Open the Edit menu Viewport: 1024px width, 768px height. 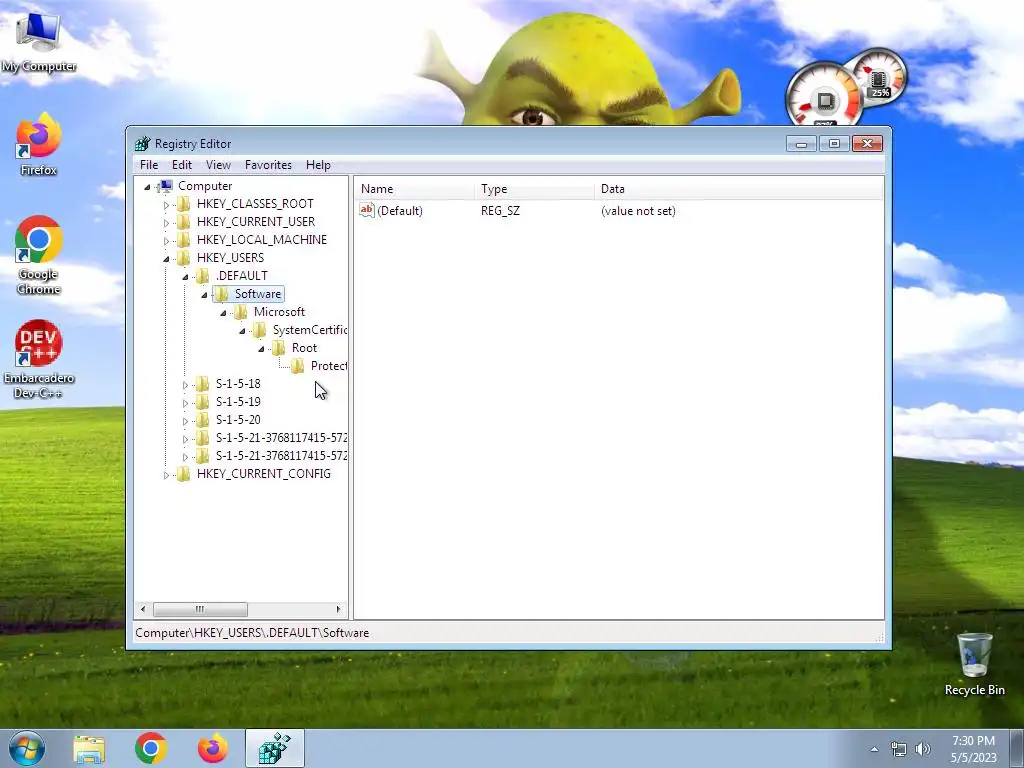click(182, 165)
